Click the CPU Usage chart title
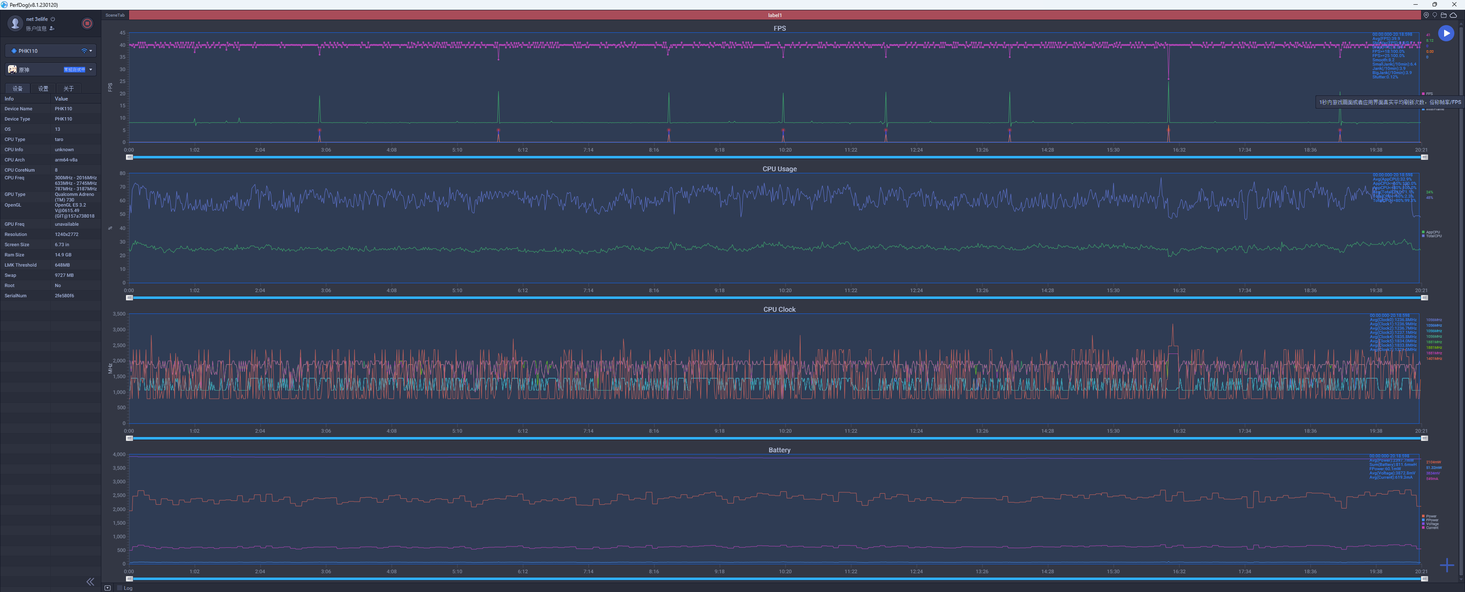This screenshot has width=1465, height=592. coord(779,169)
